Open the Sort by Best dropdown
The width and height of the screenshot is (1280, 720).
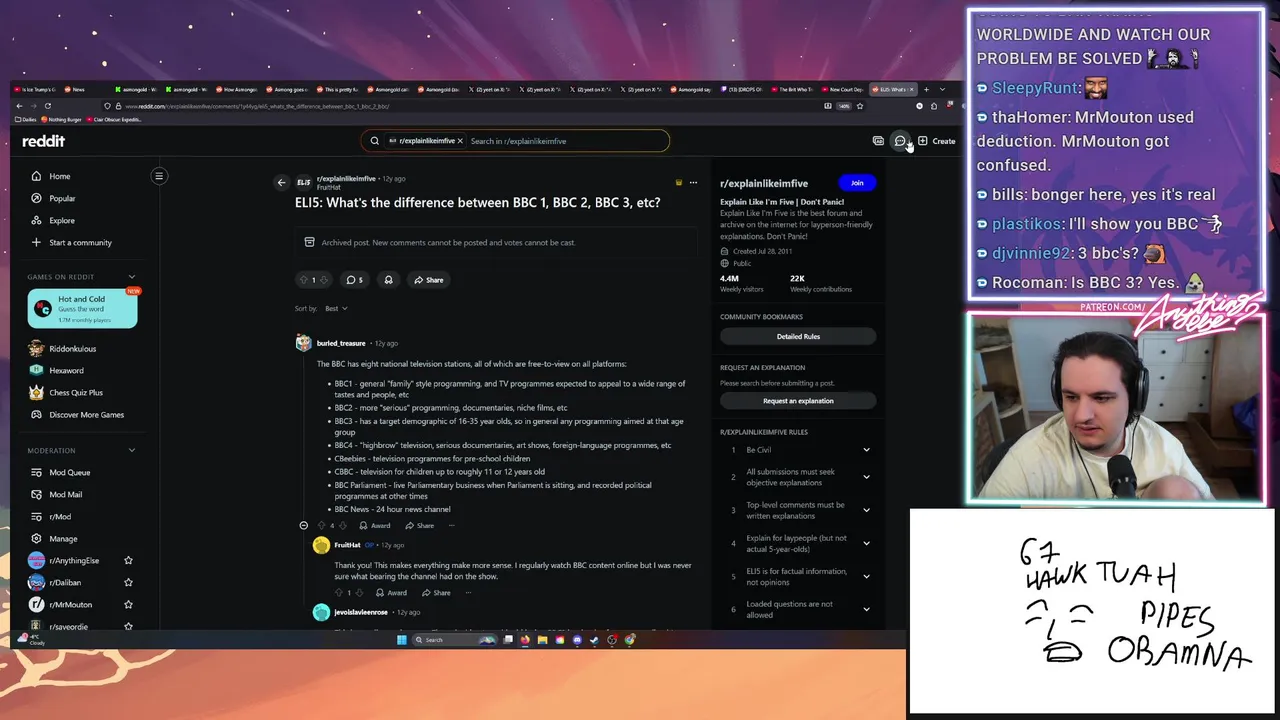coord(336,308)
